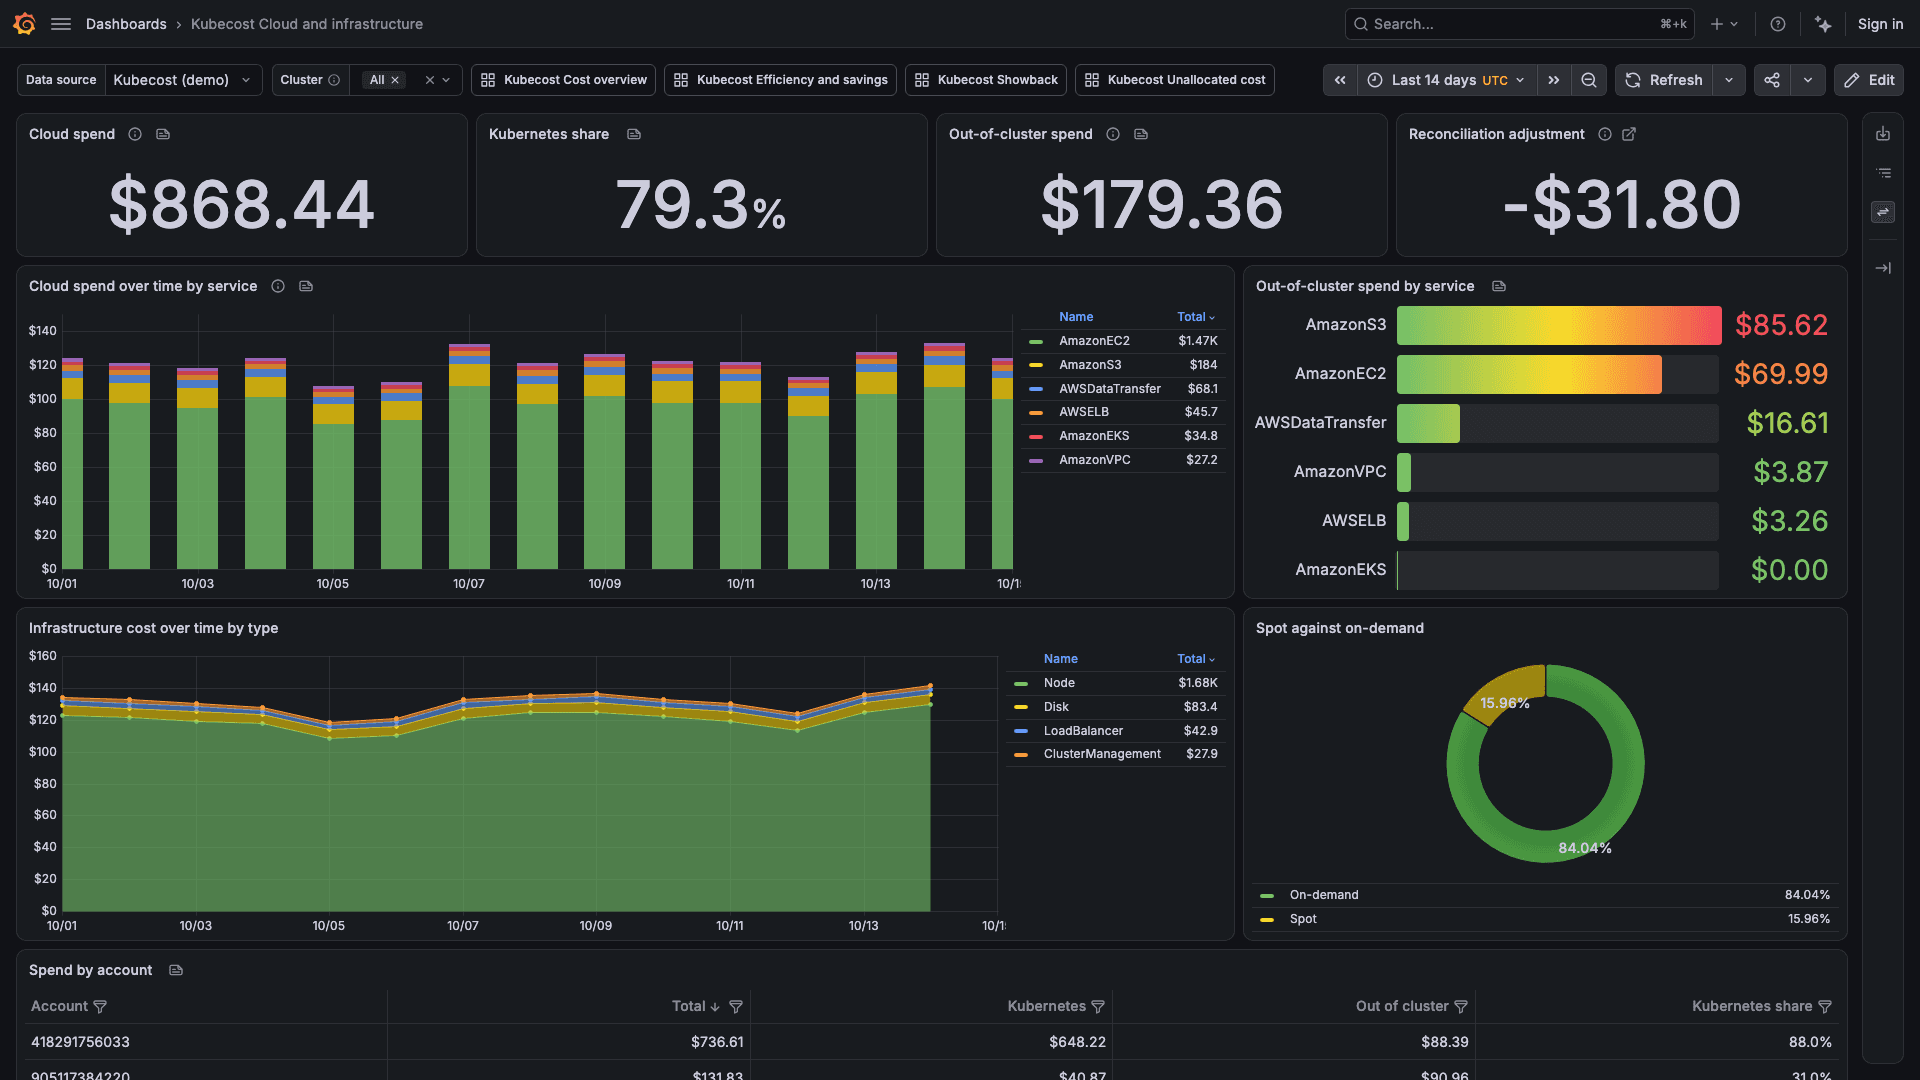
Task: Open Kubecost Cost overview dashboard link
Action: (564, 80)
